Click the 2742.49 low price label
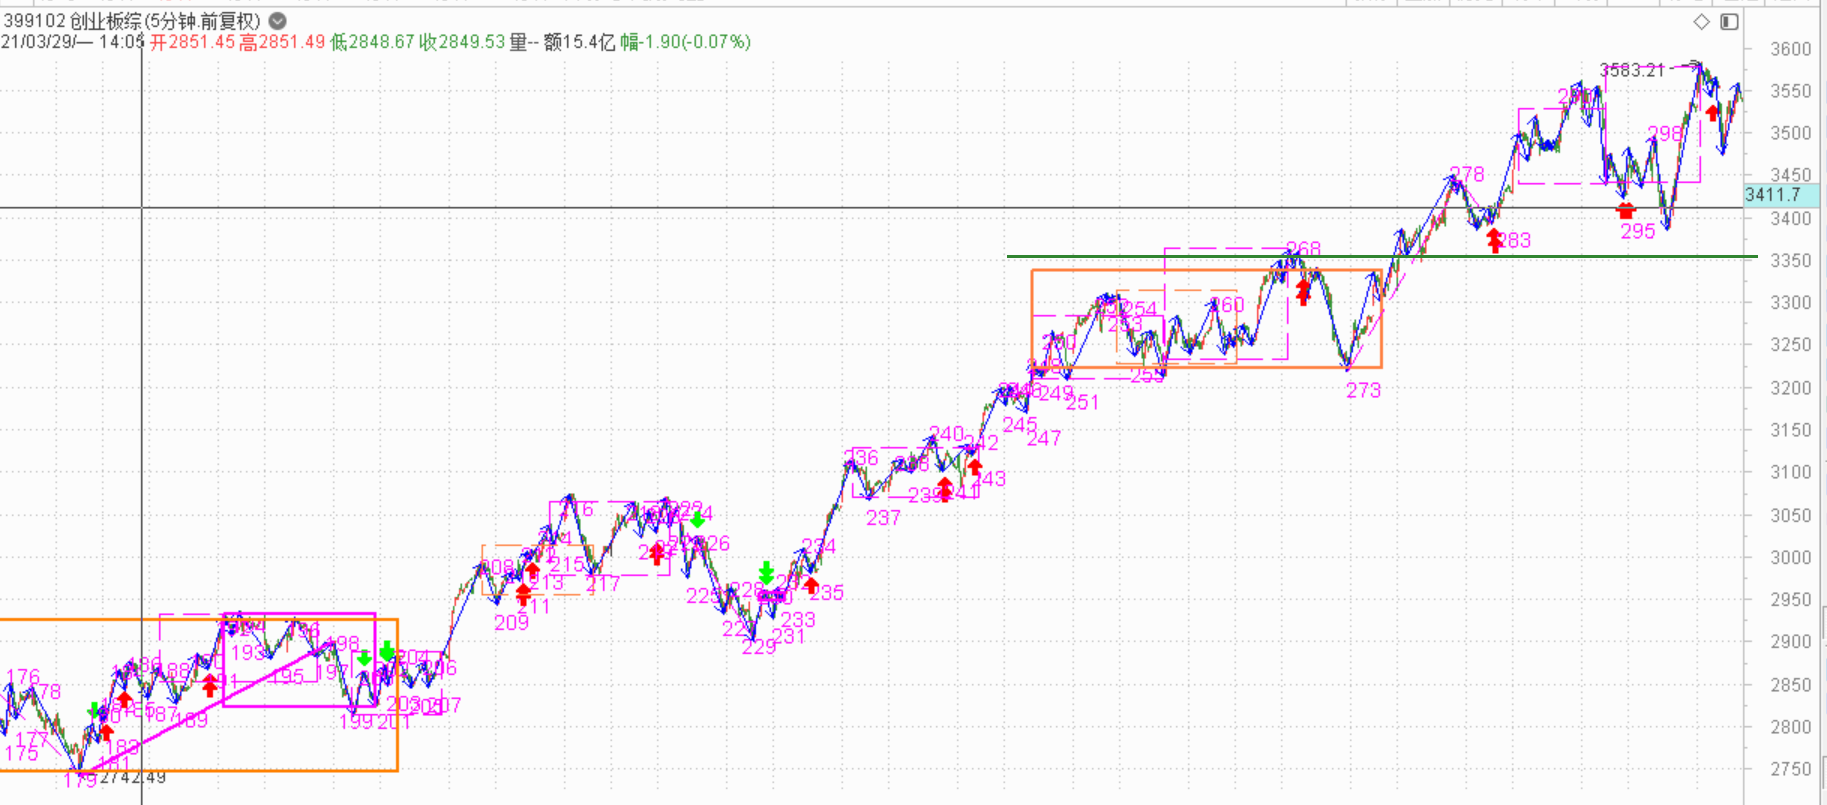Image resolution: width=1827 pixels, height=805 pixels. [132, 777]
